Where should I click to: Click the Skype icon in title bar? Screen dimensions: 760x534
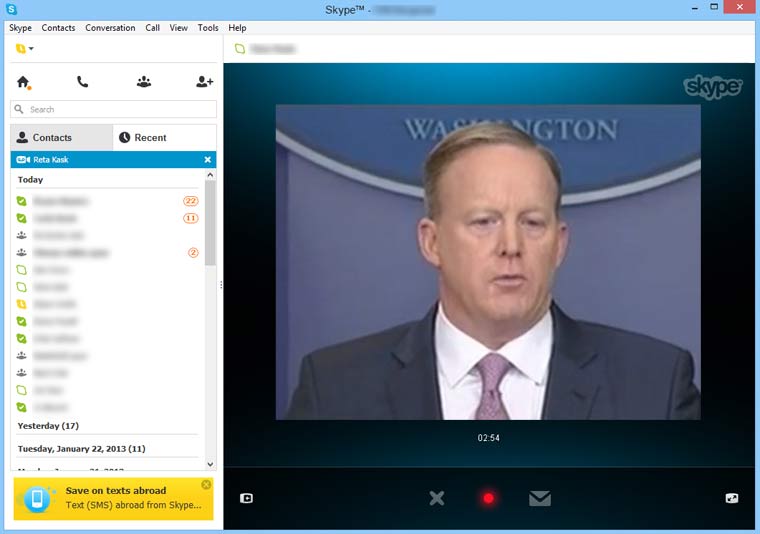tap(12, 9)
